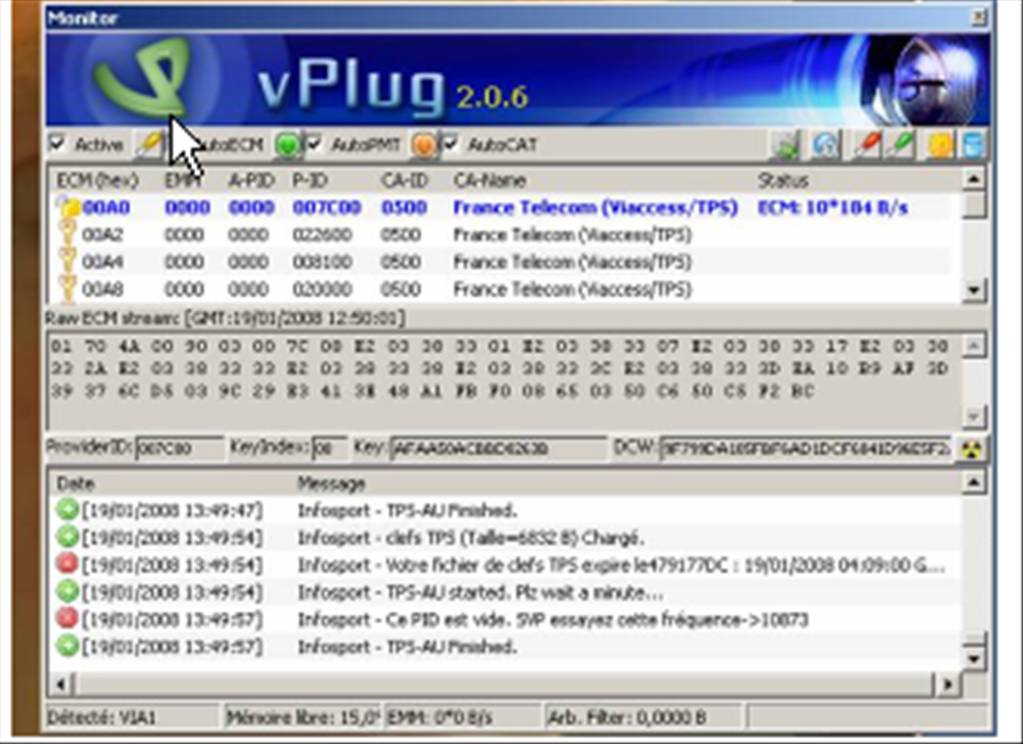Select message 'clefs TPS (Taille=6832 B) Chargé'
Image resolution: width=1023 pixels, height=744 pixels.
[470, 538]
